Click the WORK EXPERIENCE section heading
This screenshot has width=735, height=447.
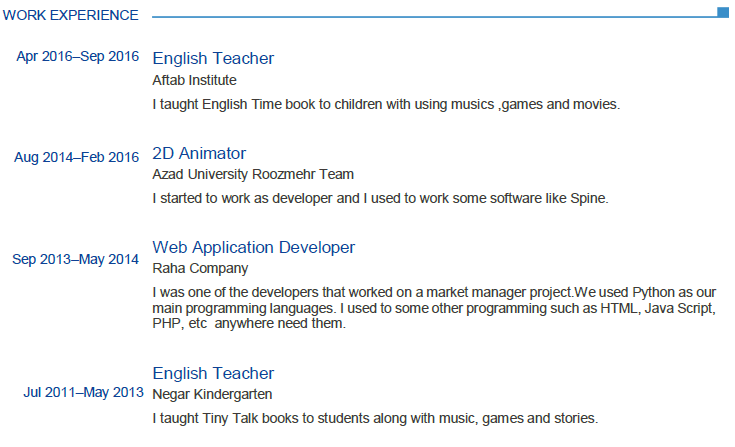71,15
